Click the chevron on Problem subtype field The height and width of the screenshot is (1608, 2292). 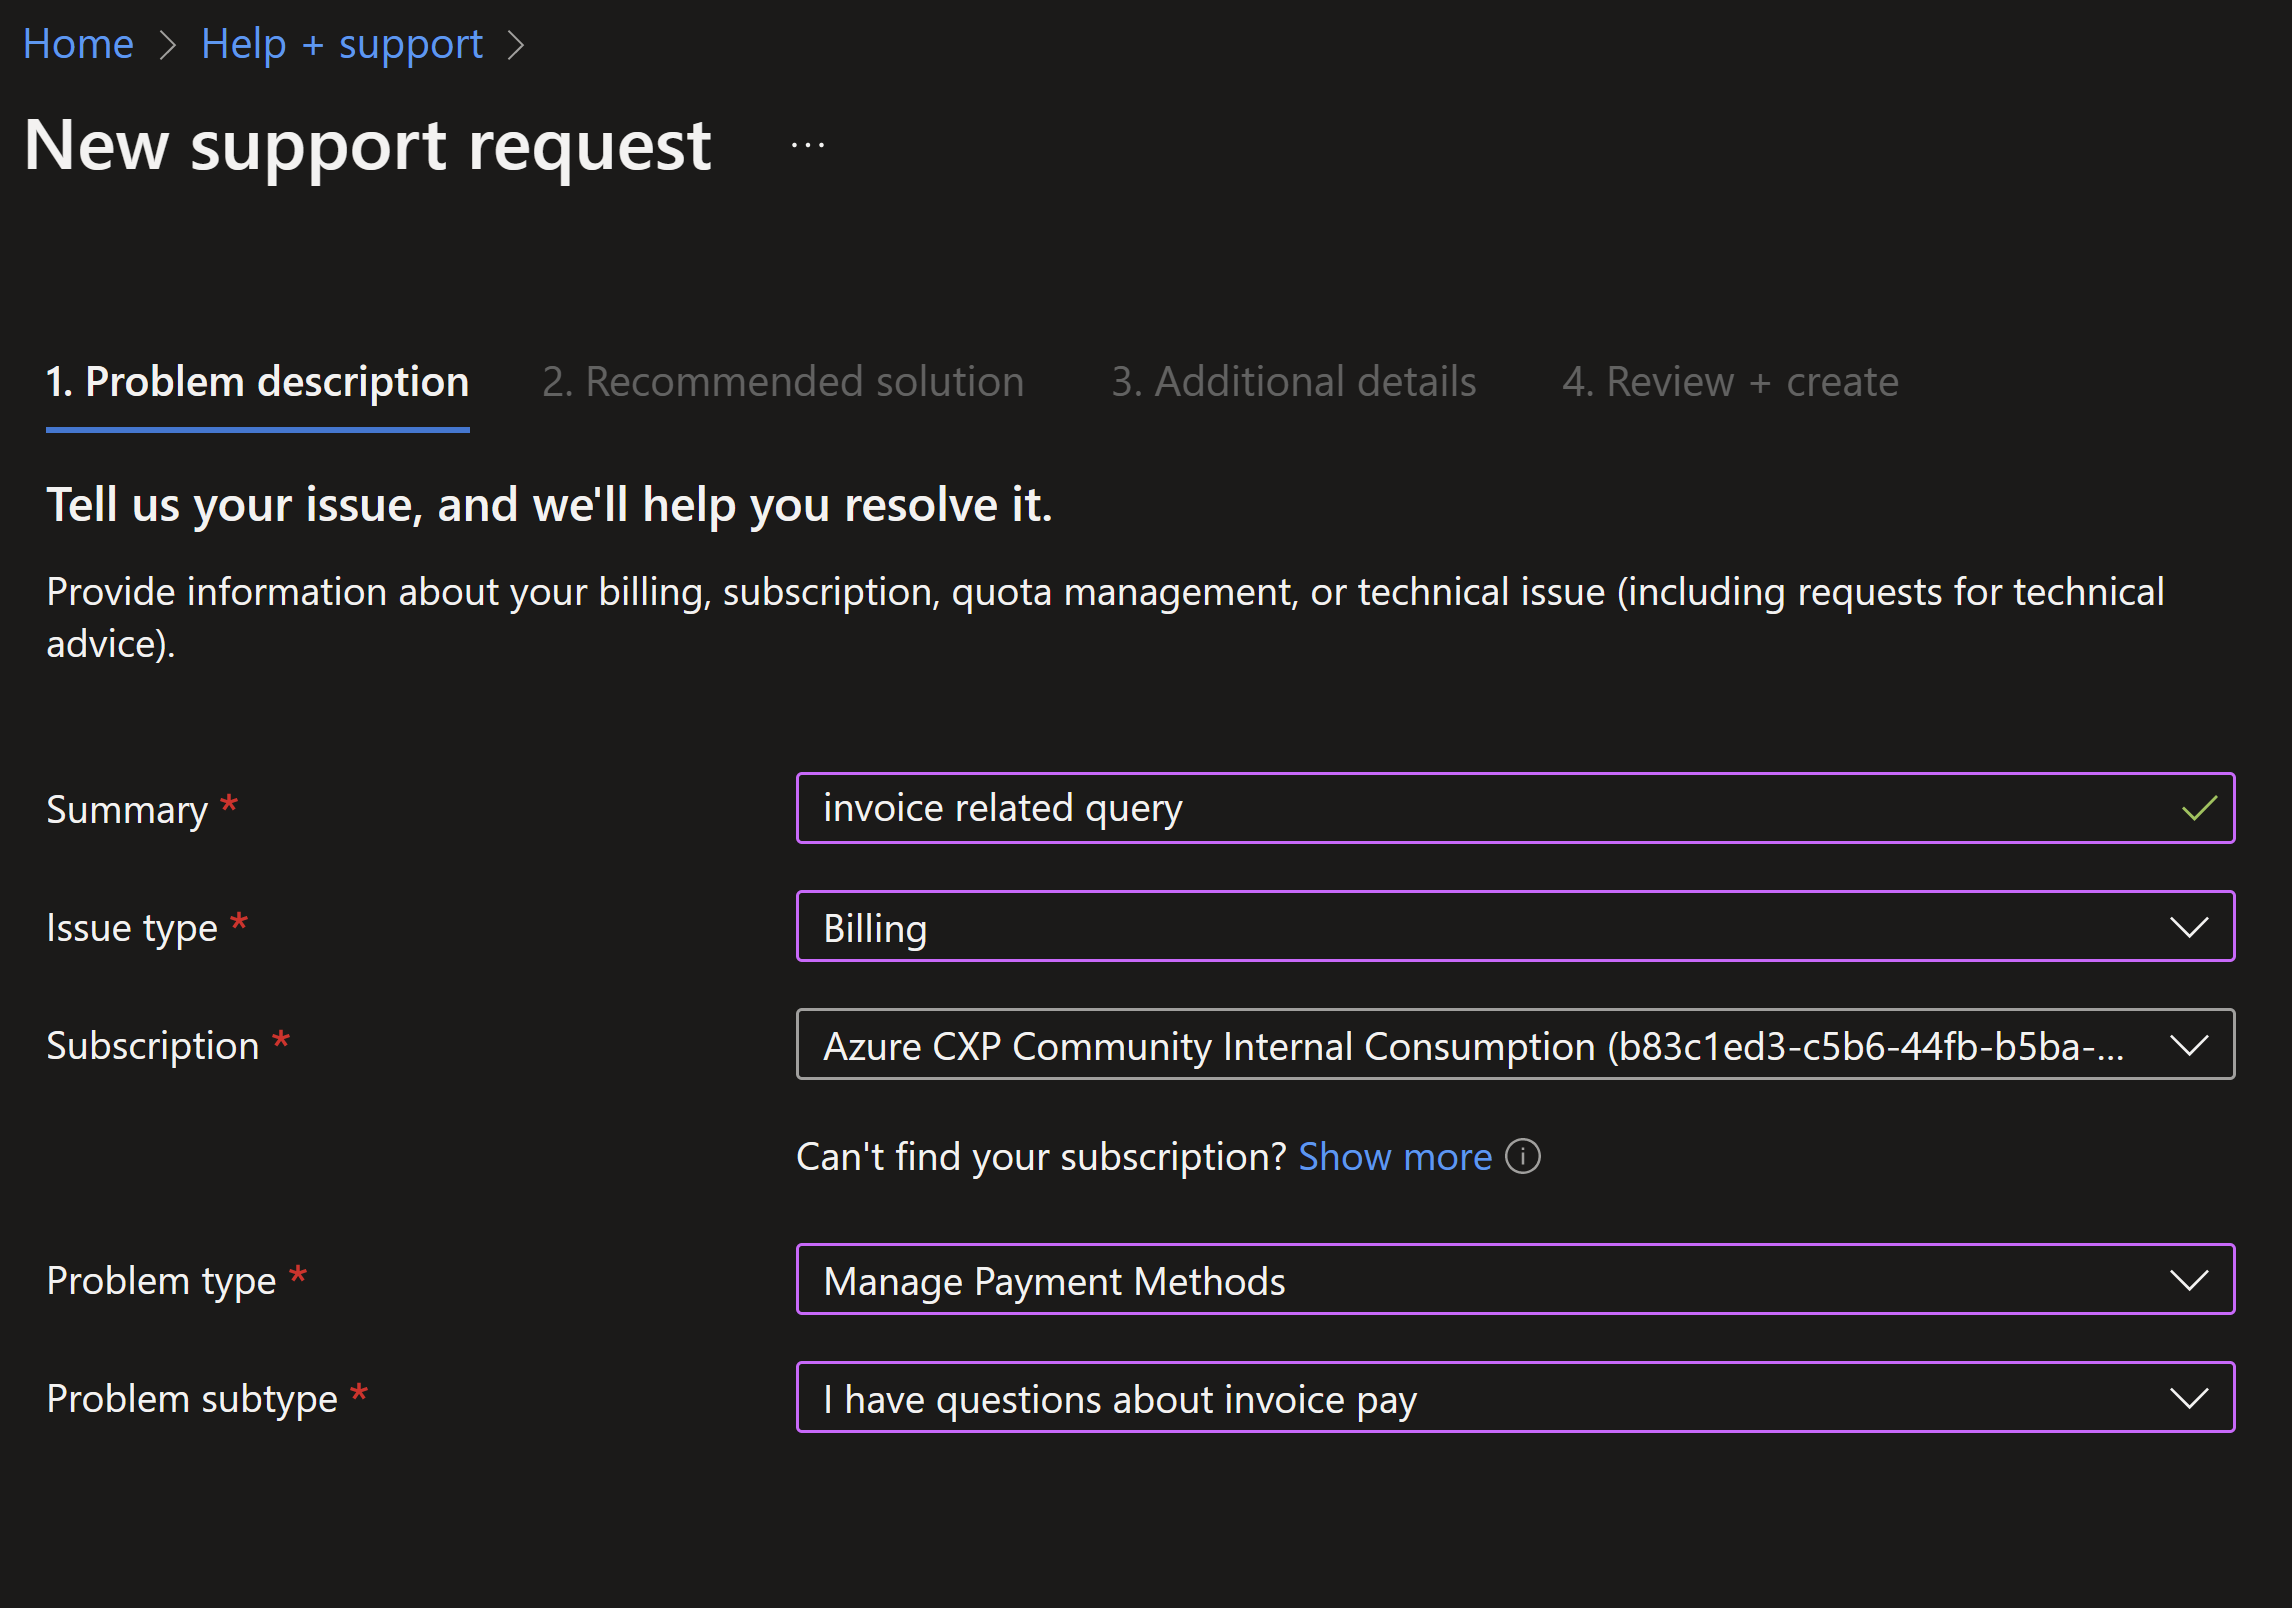[2189, 1398]
